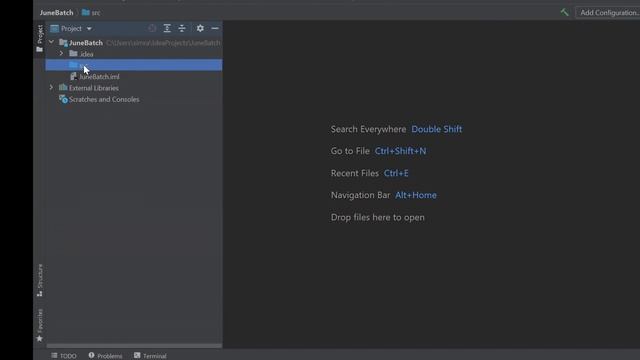The width and height of the screenshot is (640, 360).
Task: Collapse the JuneBatch root node
Action: point(51,42)
